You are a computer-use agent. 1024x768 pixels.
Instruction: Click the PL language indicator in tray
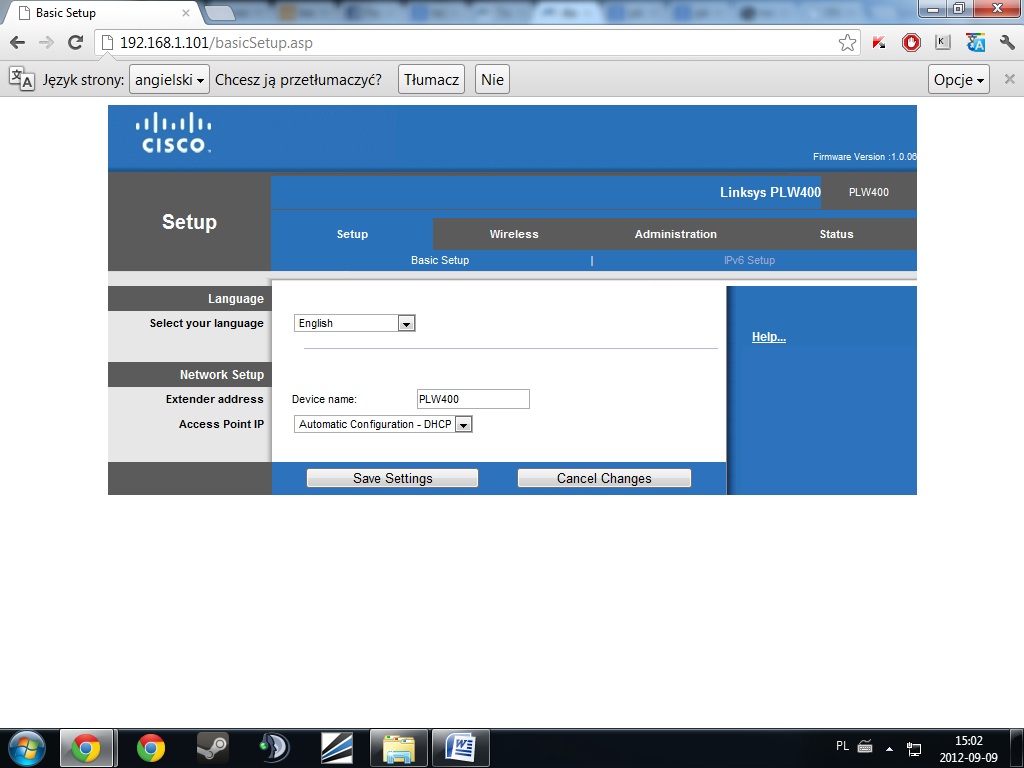click(842, 746)
